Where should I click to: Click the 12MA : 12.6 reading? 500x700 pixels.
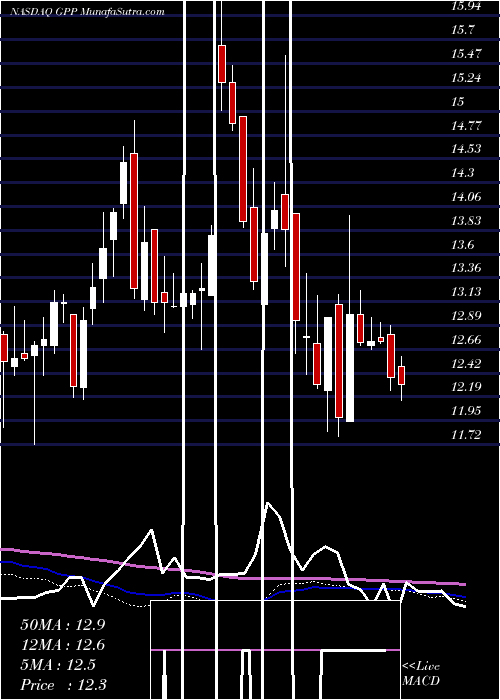click(x=62, y=645)
